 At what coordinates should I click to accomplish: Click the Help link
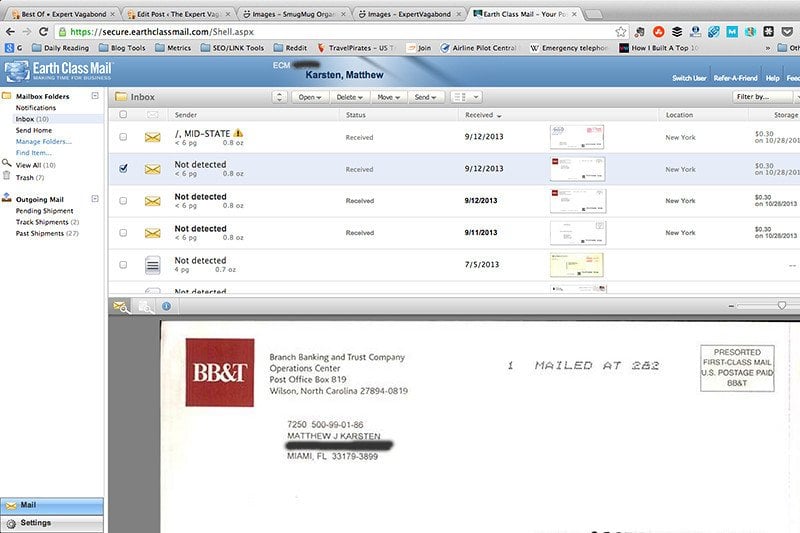[x=772, y=78]
